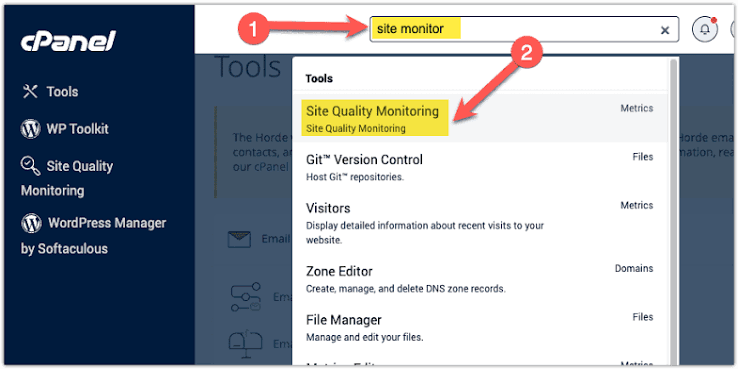Click the WP Toolkit WordPress icon
This screenshot has height=369, width=738.
[x=30, y=129]
